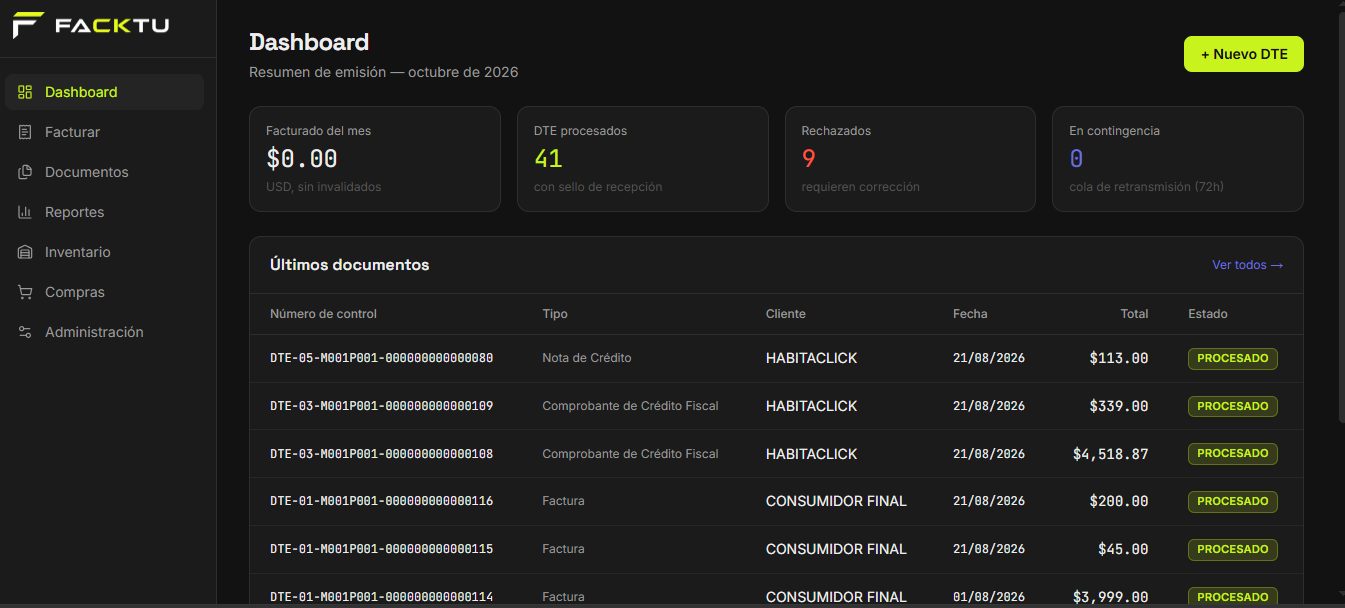1345x608 pixels.
Task: Click the $339.00 total
Action: [x=1119, y=406]
